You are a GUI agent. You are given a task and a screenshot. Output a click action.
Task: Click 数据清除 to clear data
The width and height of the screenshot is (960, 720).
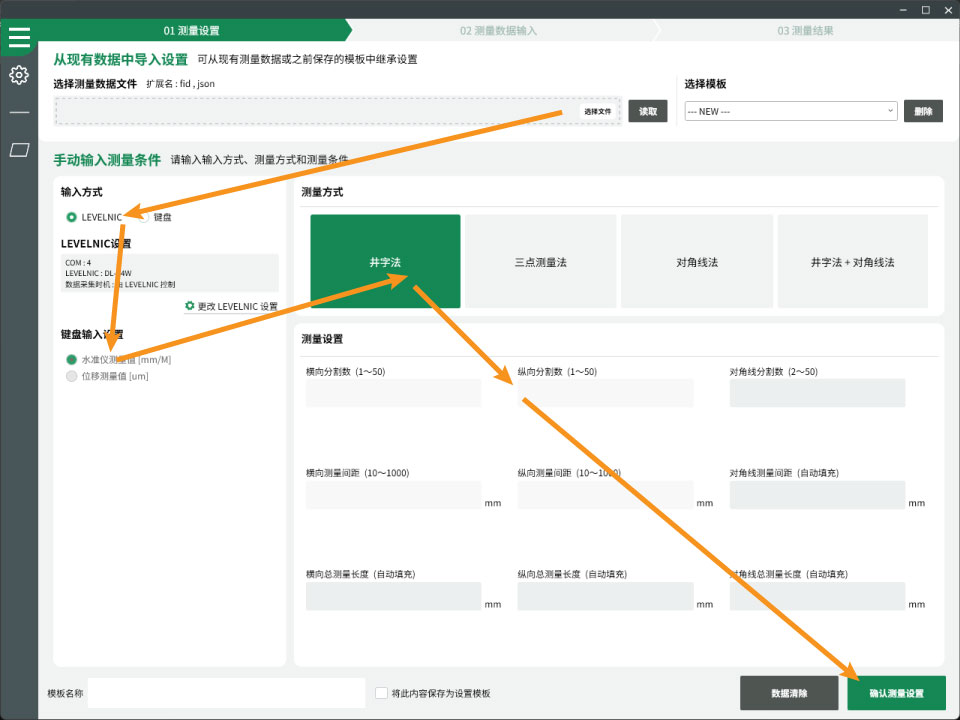[x=789, y=692]
